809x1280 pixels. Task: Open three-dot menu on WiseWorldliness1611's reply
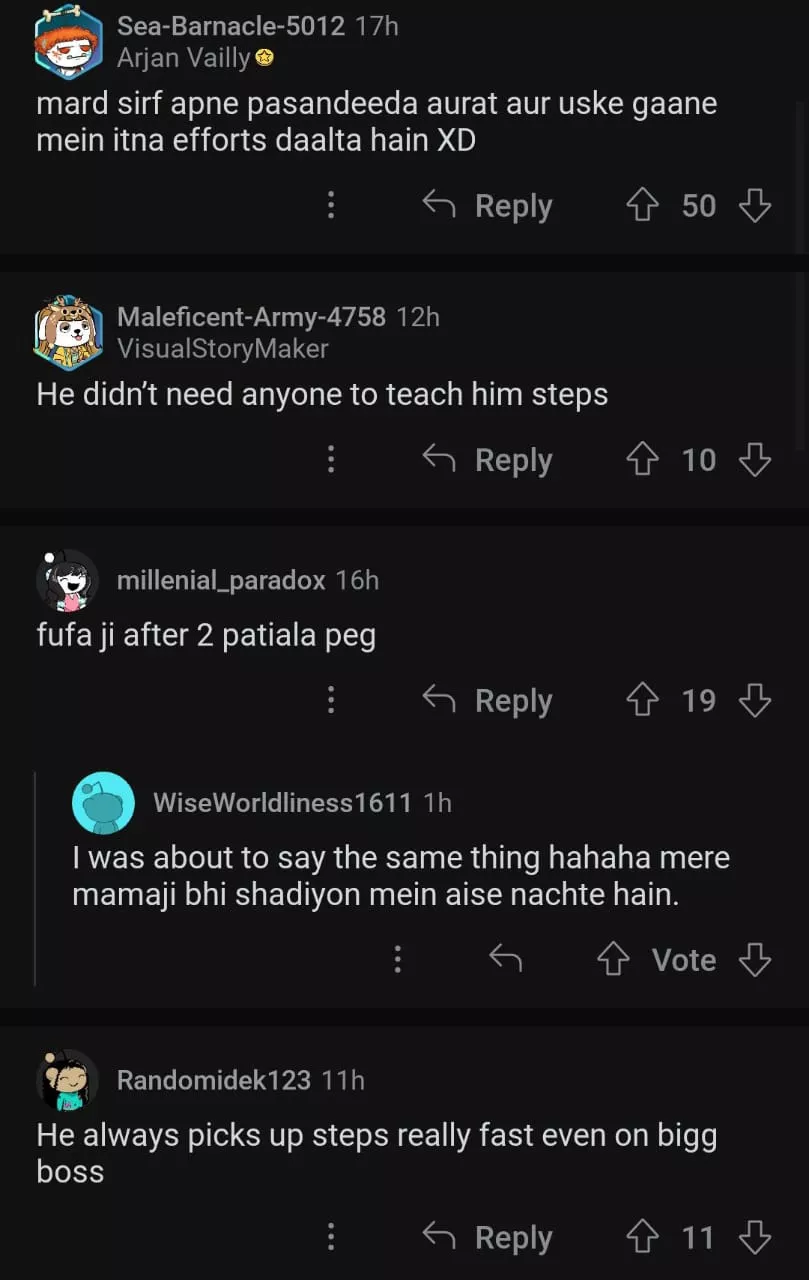pyautogui.click(x=398, y=960)
